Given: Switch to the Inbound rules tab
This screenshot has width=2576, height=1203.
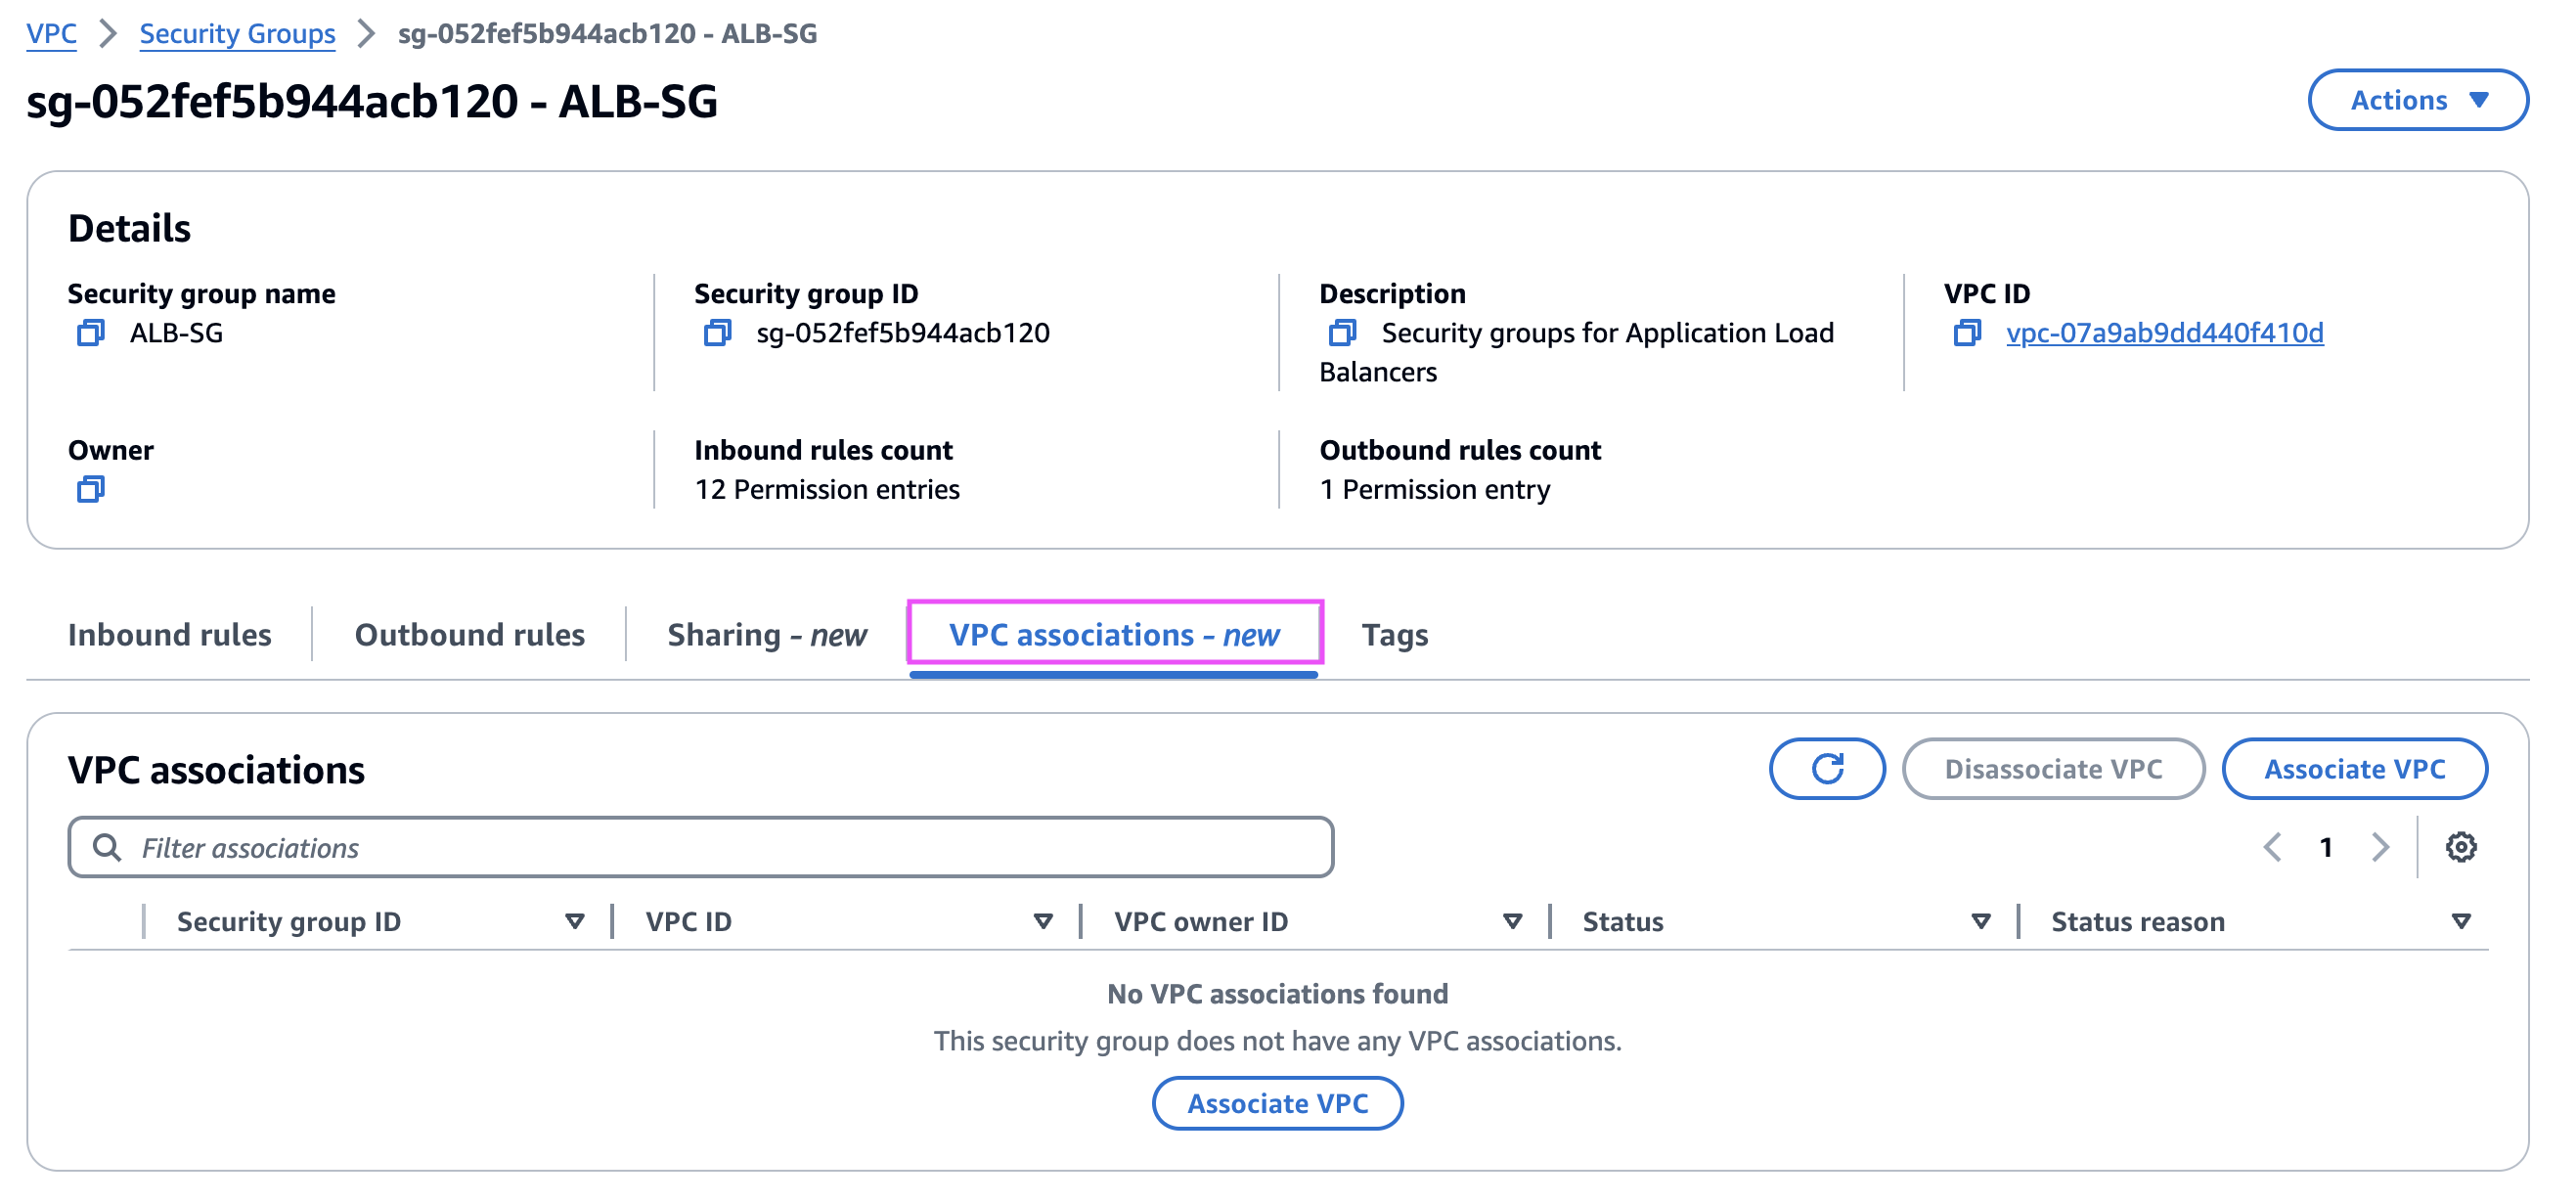Looking at the screenshot, I should point(169,635).
